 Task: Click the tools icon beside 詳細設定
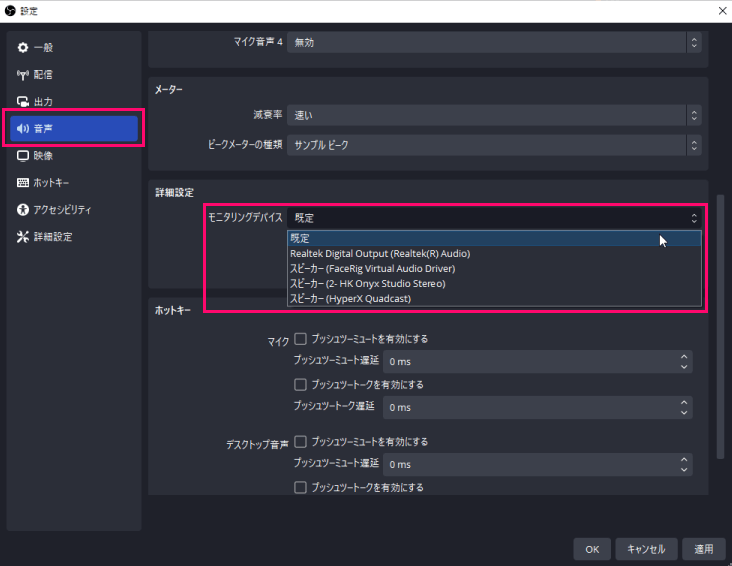click(23, 237)
